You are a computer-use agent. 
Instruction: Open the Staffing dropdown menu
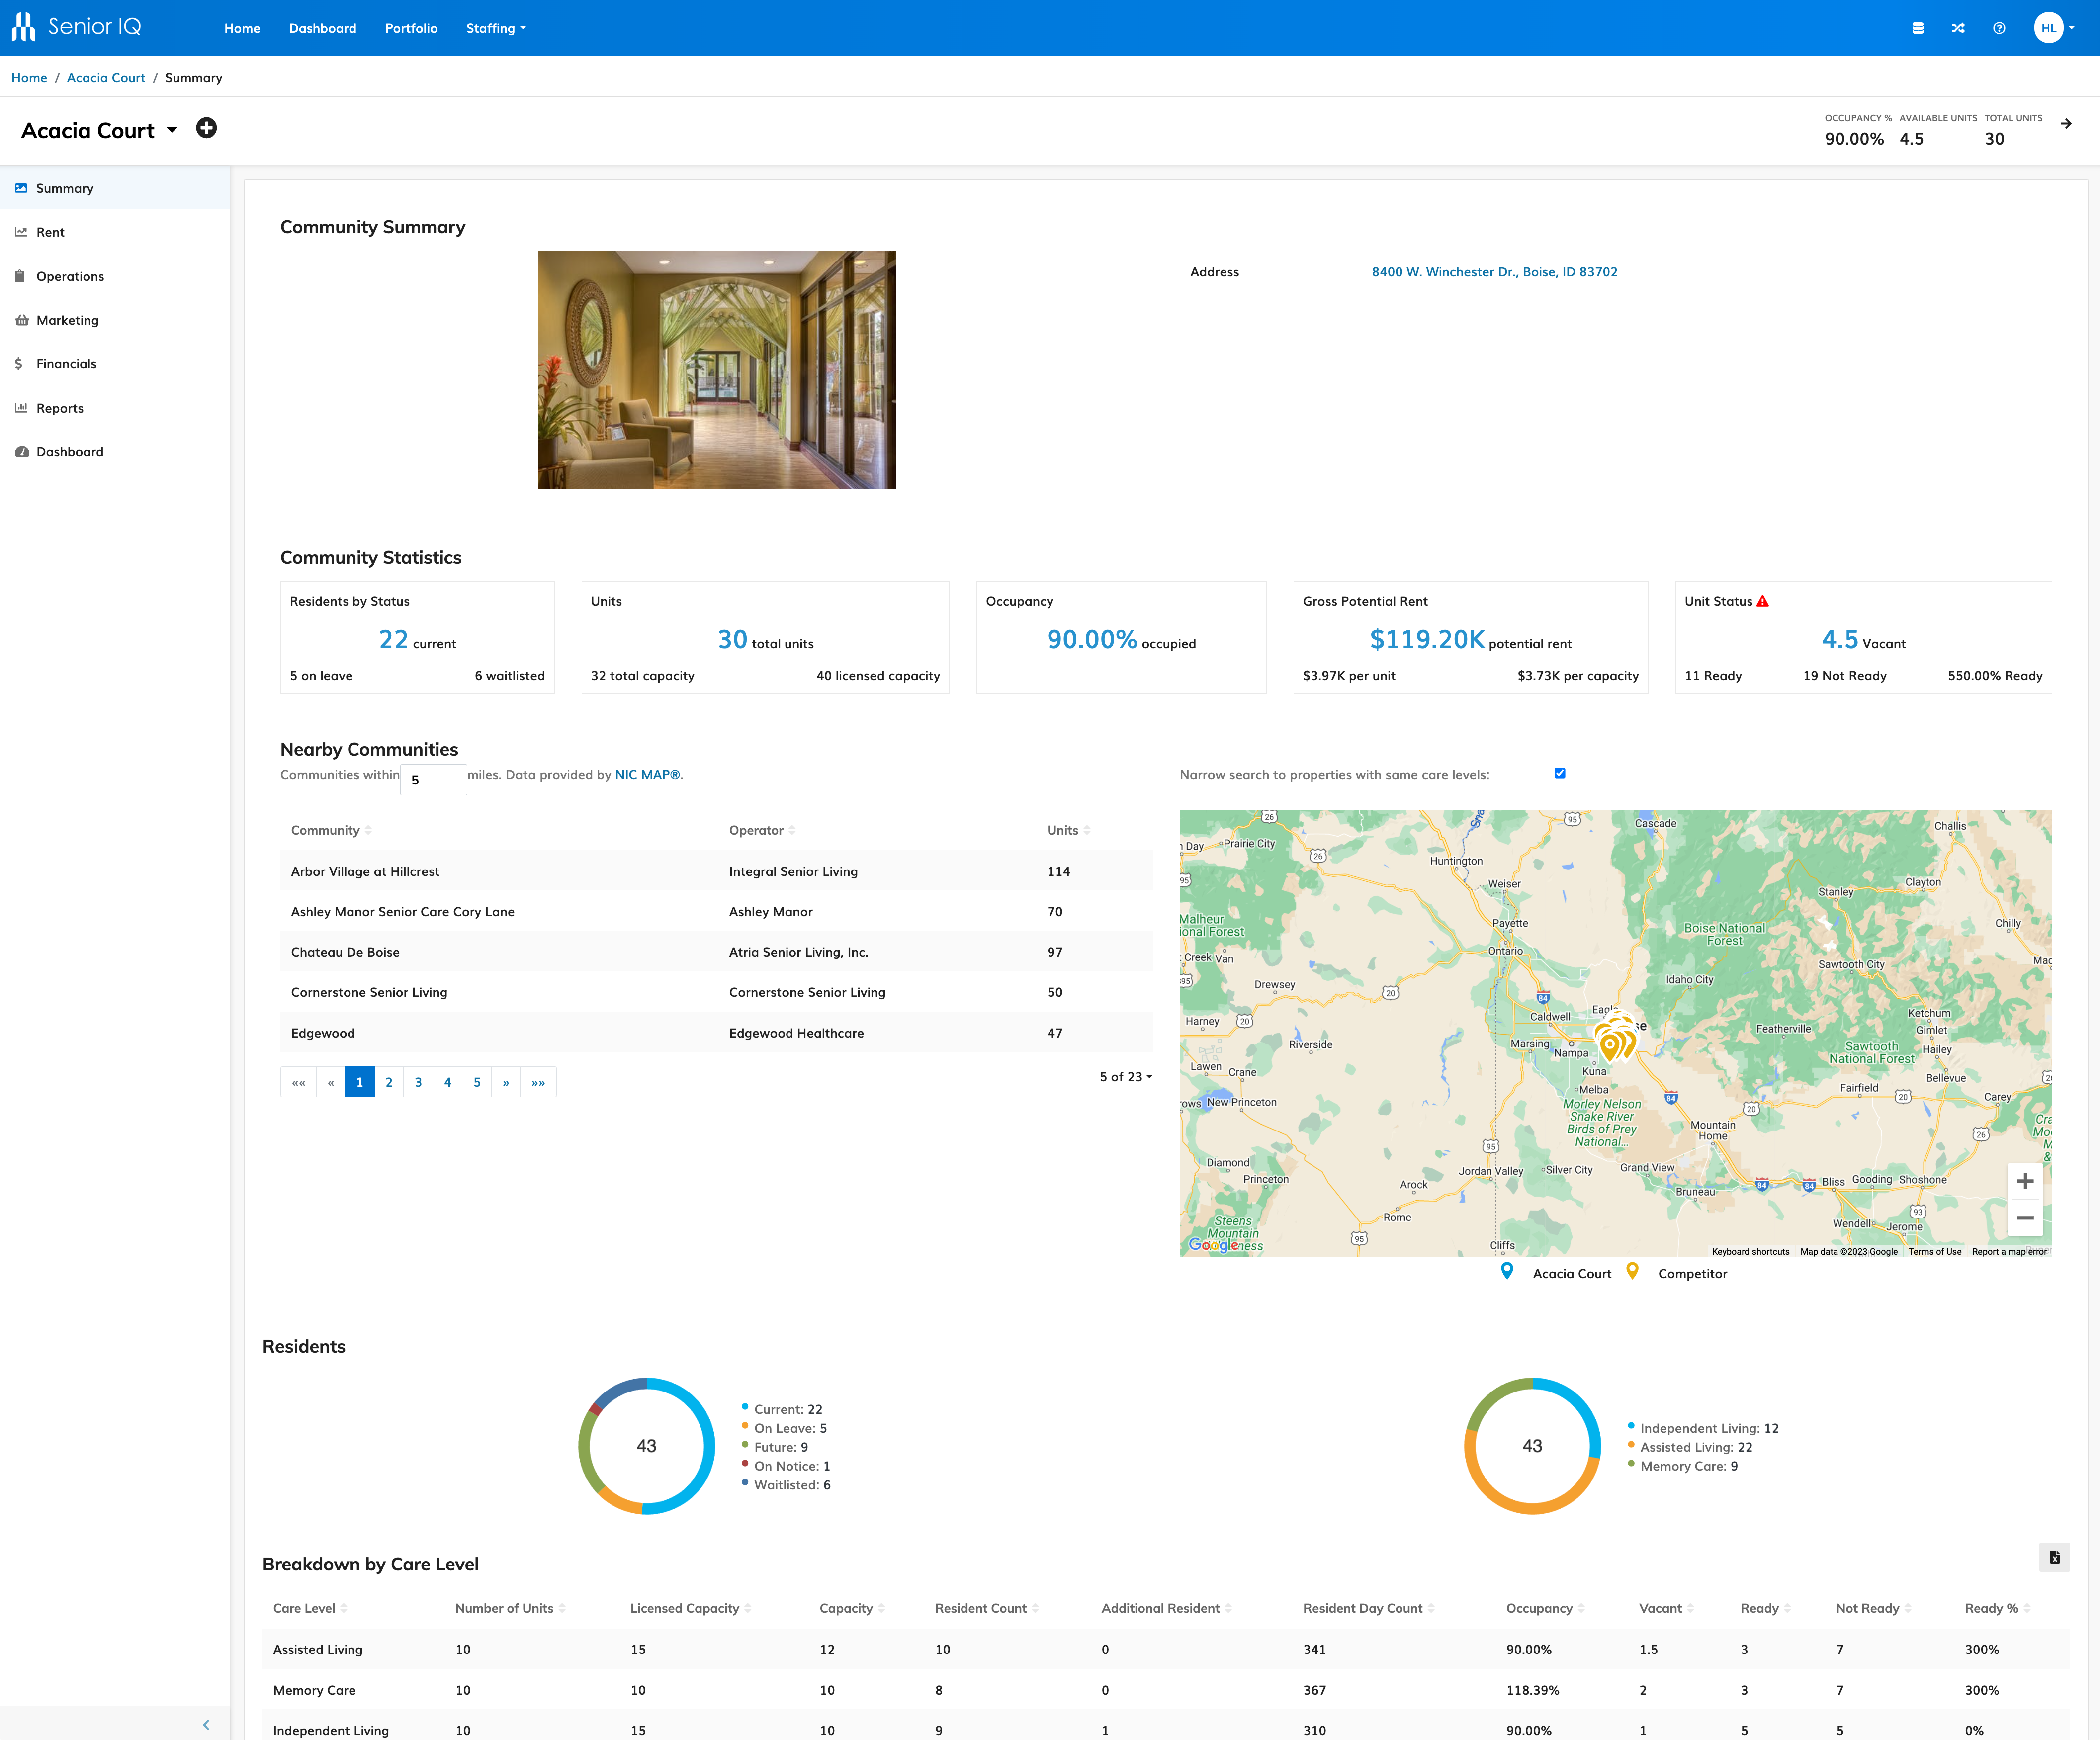[x=496, y=28]
